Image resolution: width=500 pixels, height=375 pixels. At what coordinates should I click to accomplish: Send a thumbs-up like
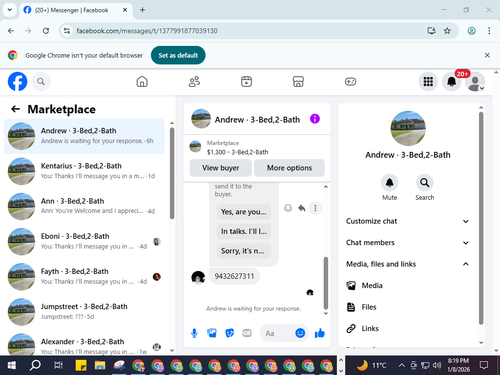click(320, 333)
